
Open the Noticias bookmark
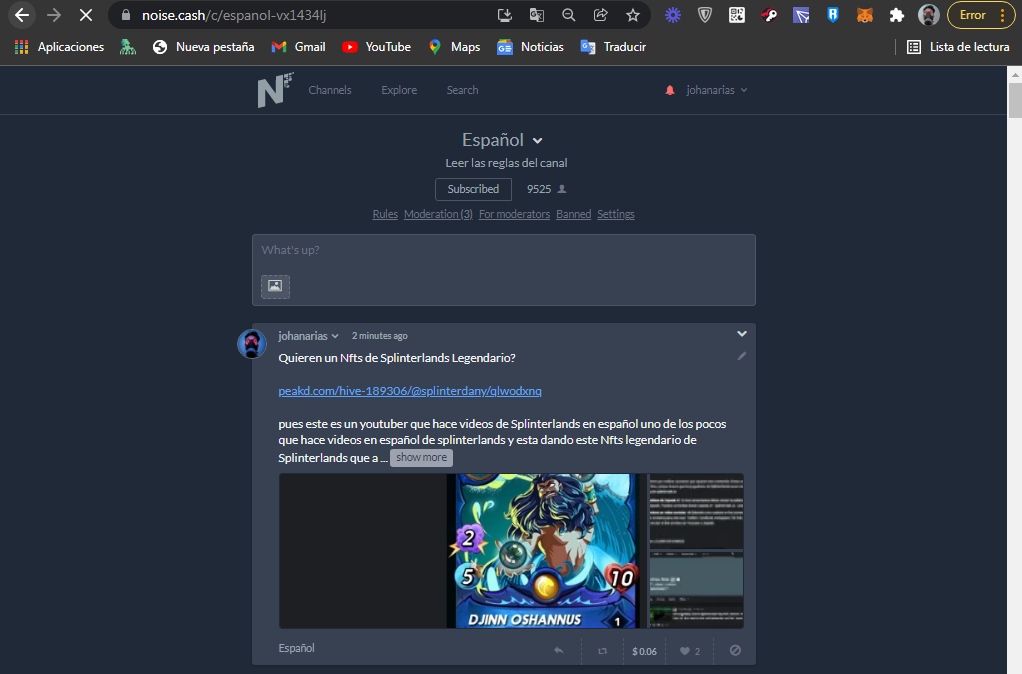tap(531, 47)
